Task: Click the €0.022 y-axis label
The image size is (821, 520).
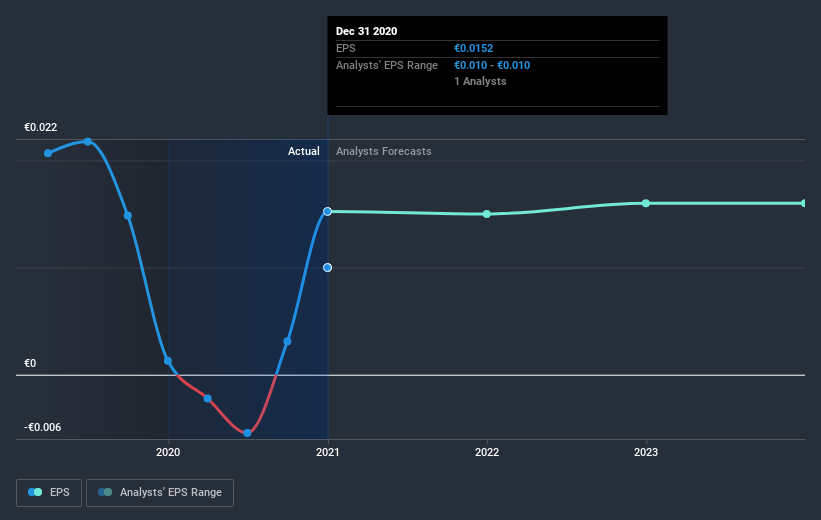Action: [x=40, y=127]
